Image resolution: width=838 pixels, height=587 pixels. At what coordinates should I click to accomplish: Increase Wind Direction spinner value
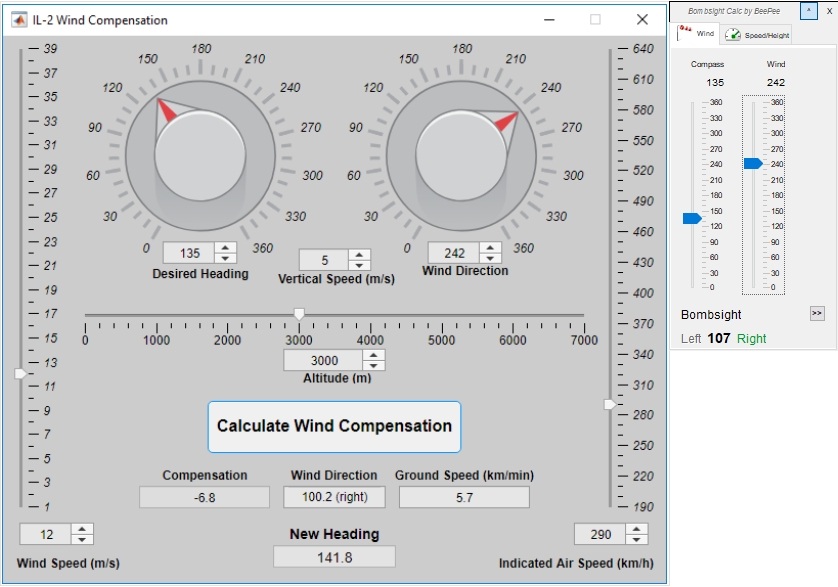coord(490,248)
